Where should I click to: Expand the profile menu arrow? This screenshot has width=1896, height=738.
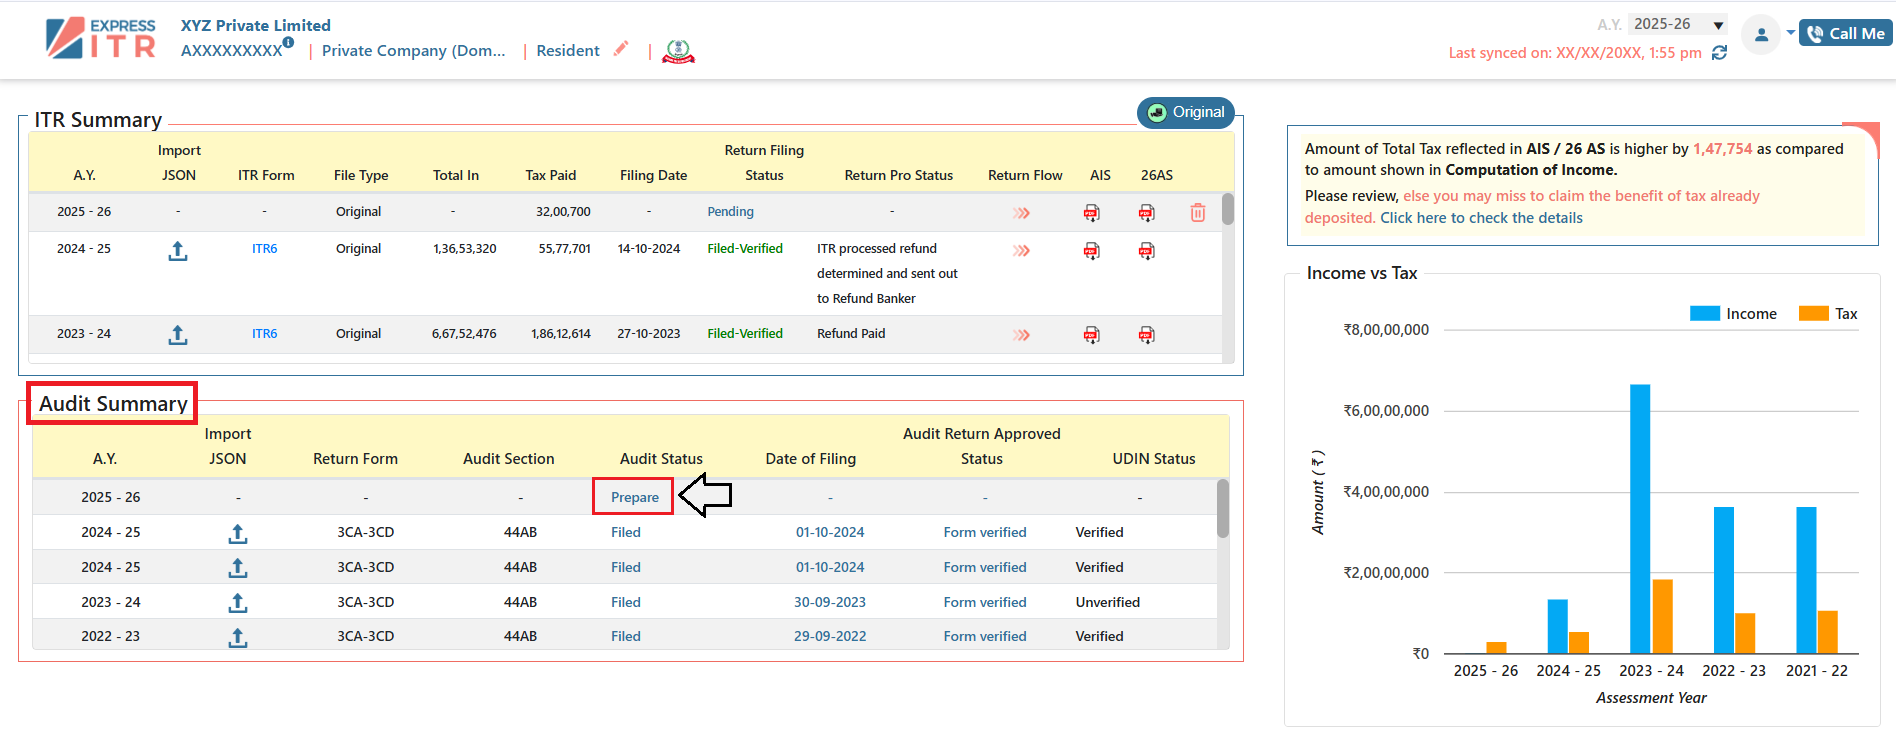(x=1790, y=32)
